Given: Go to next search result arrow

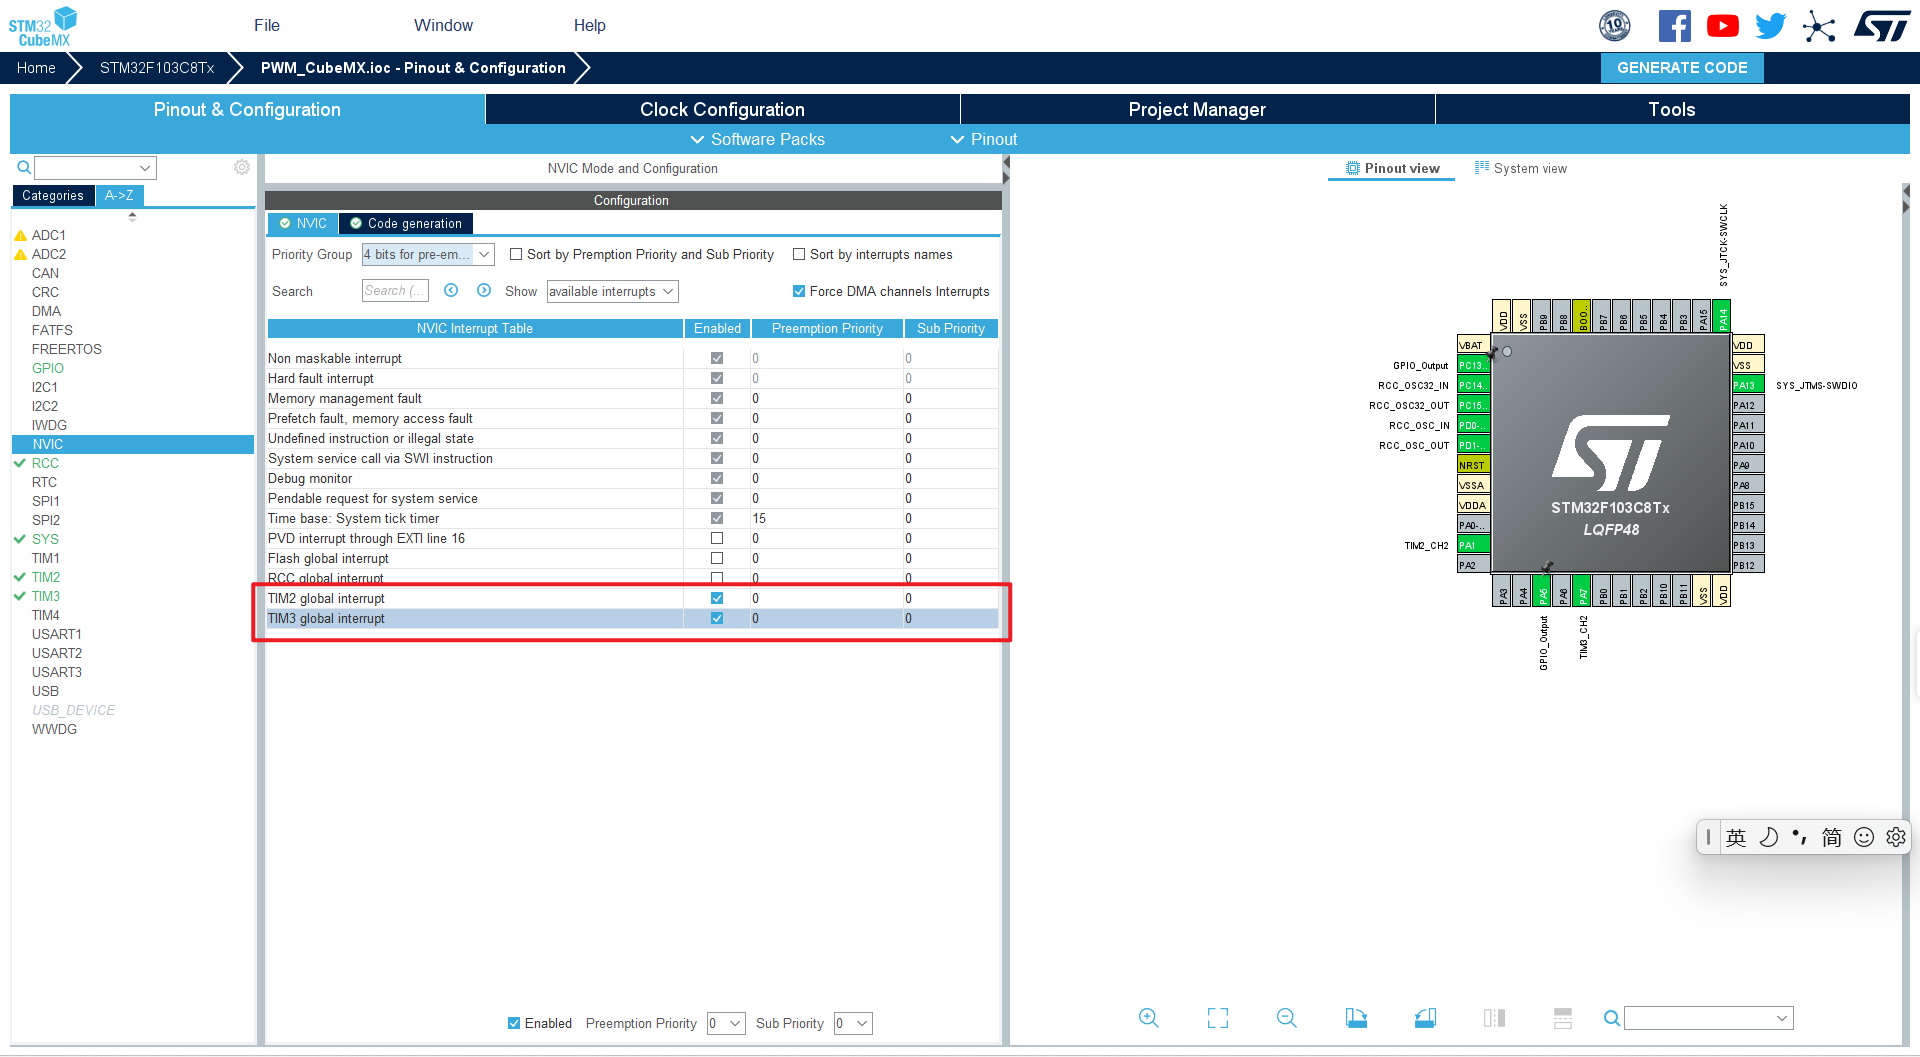Looking at the screenshot, I should (x=484, y=290).
